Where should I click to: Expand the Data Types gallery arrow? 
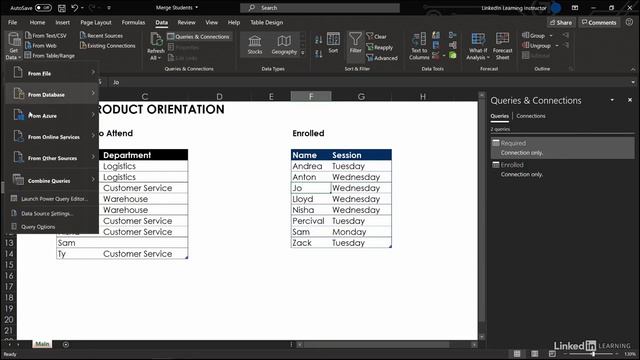point(302,53)
